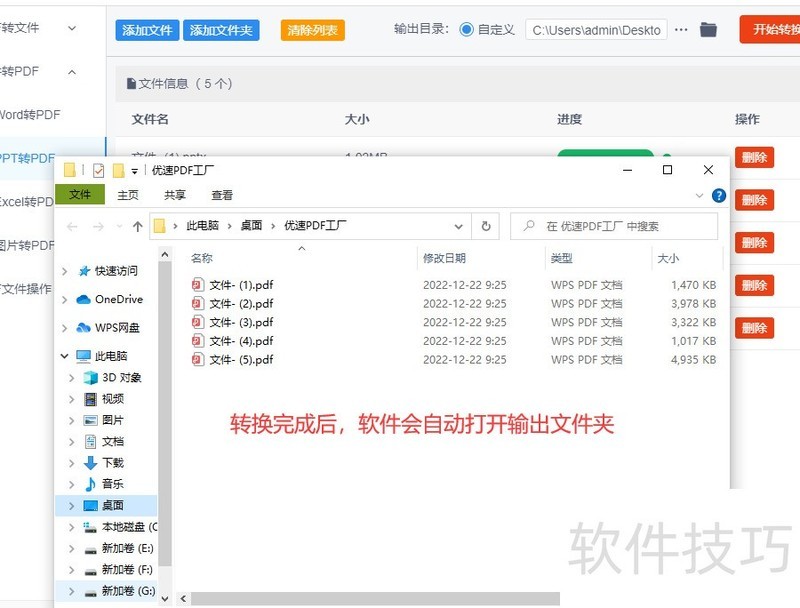Image resolution: width=800 pixels, height=608 pixels.
Task: Click the refresh button beside the address bar
Action: click(x=486, y=226)
